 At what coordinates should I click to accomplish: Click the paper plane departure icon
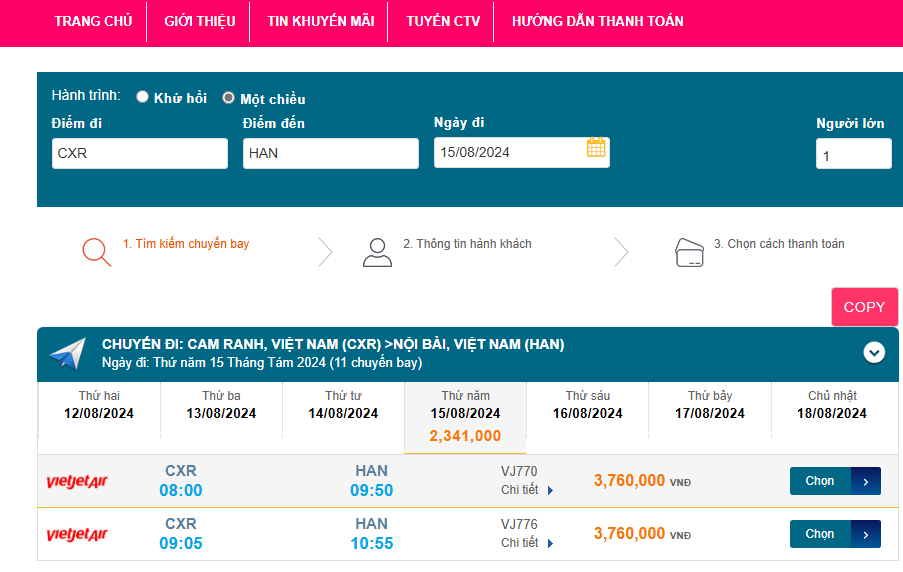(x=68, y=353)
